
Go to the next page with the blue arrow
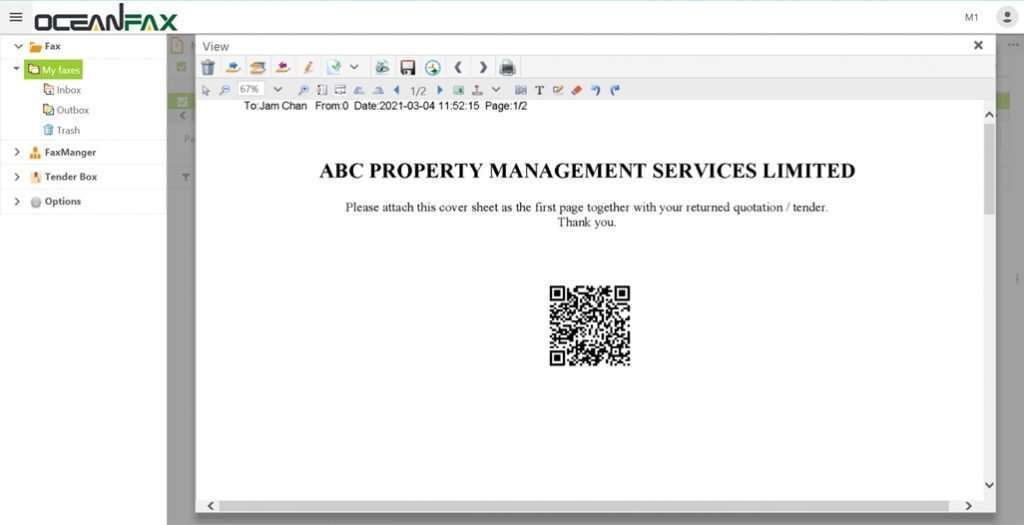(x=440, y=90)
